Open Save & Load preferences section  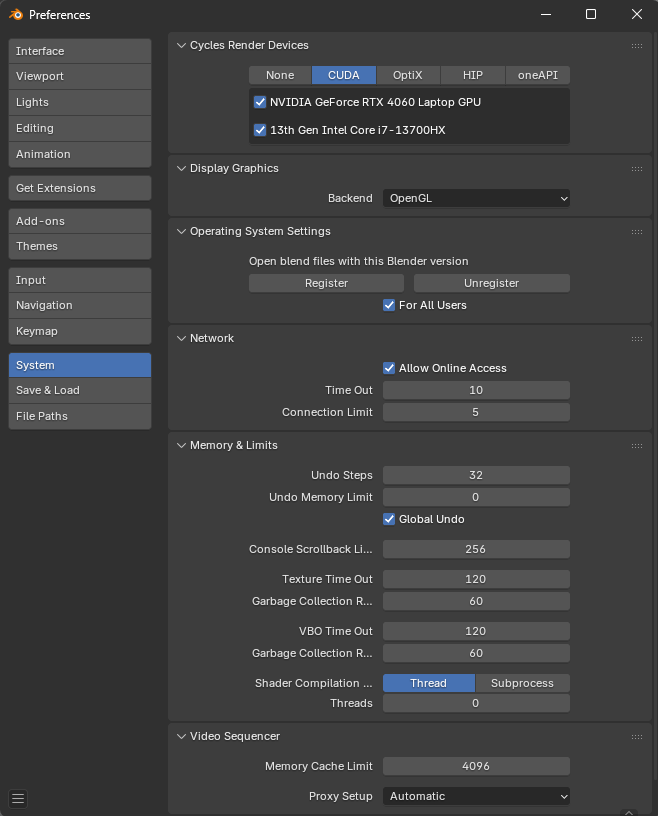80,390
